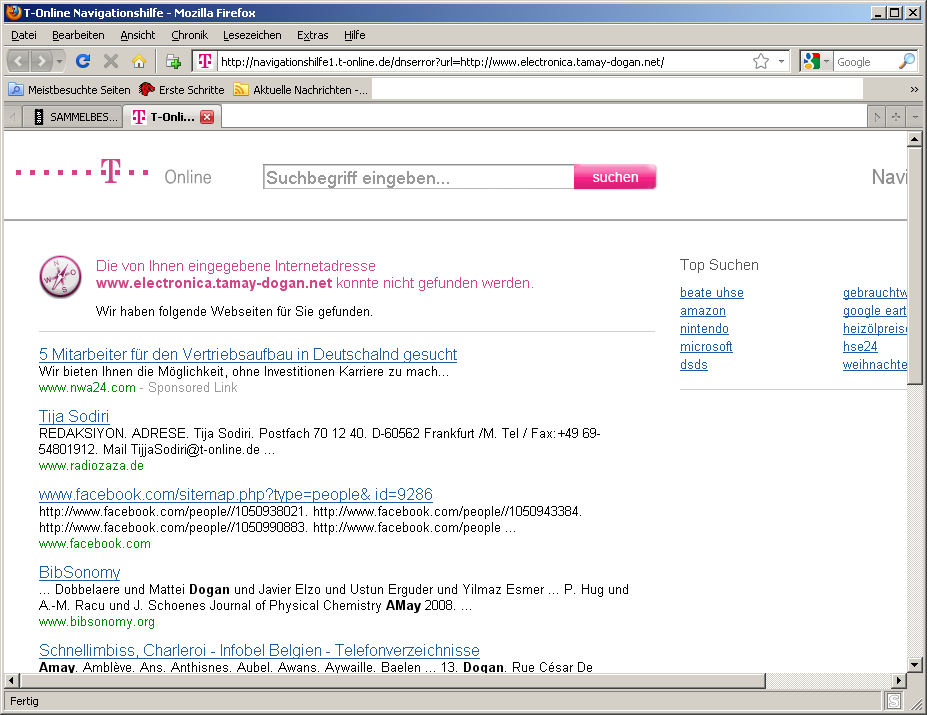The height and width of the screenshot is (715, 927).
Task: Click the stop loading X icon
Action: 111,61
